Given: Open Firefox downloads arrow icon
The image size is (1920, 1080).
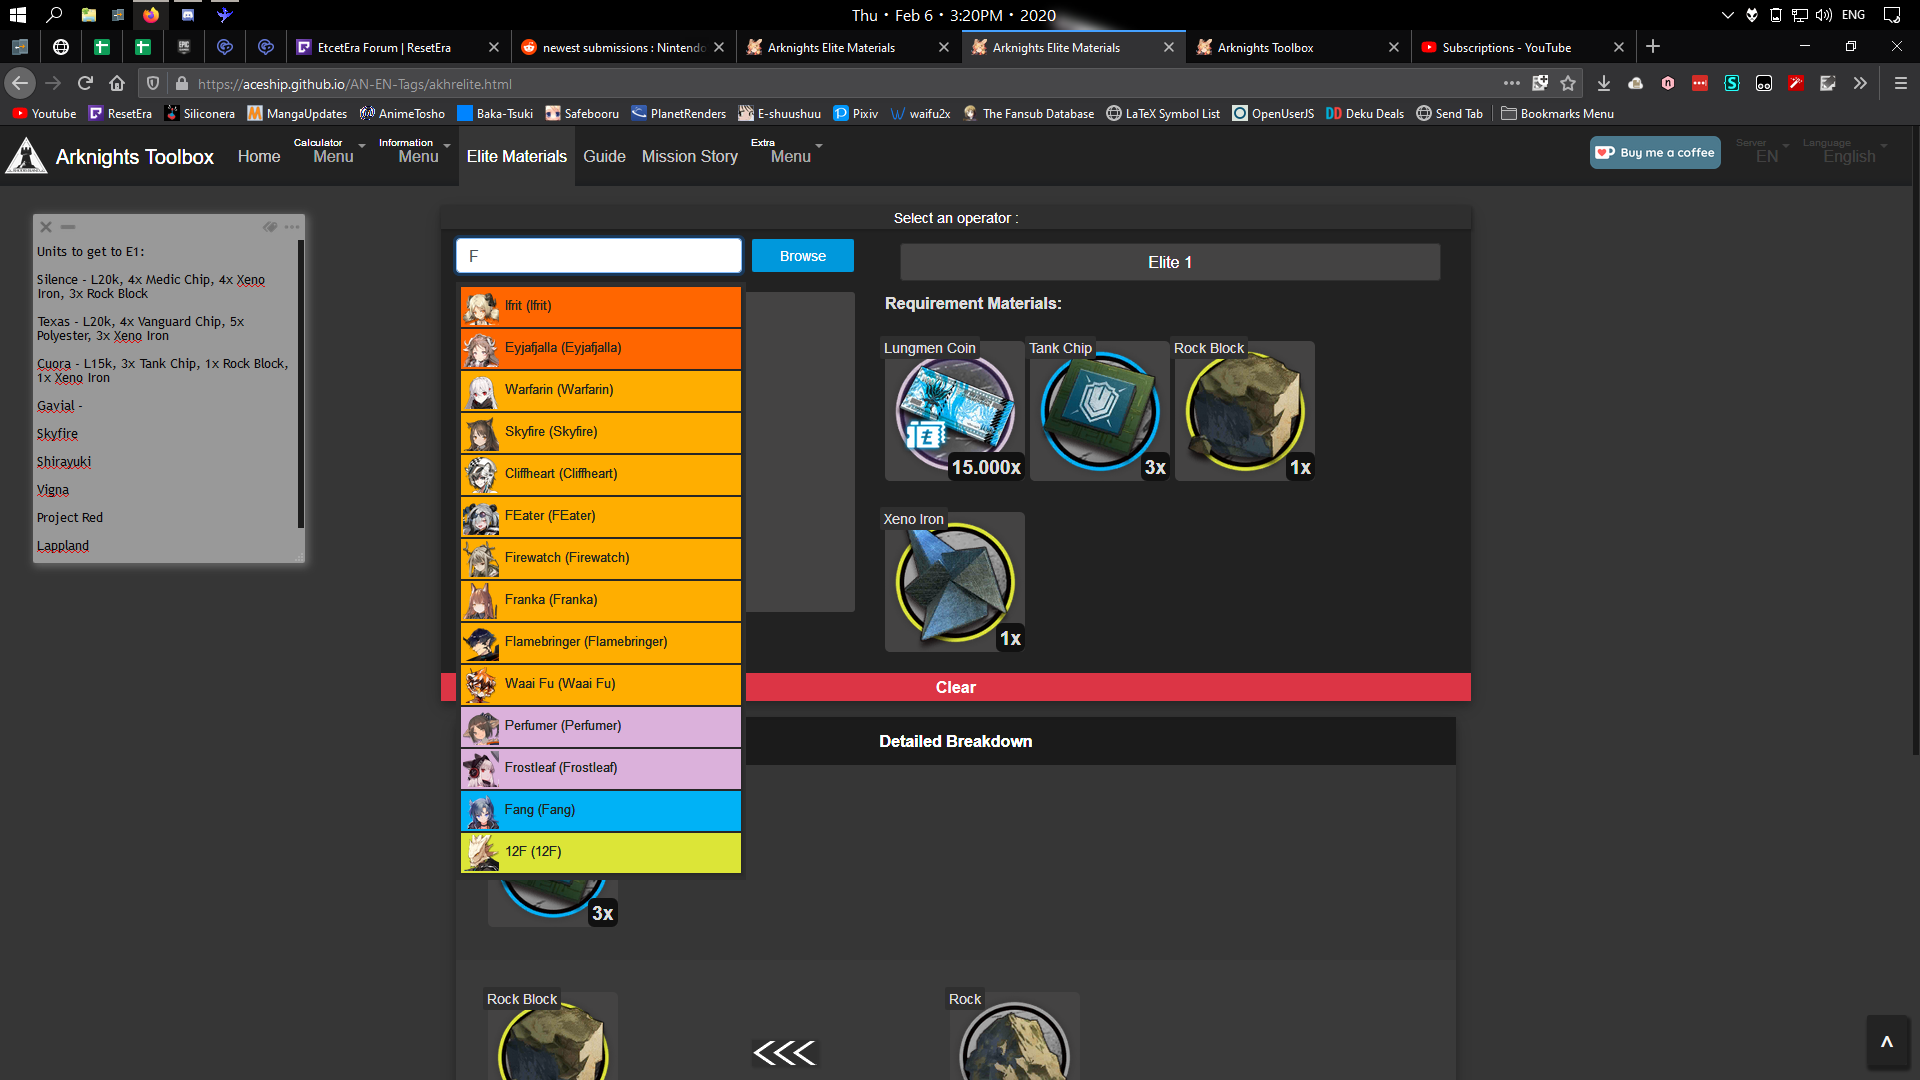Looking at the screenshot, I should pos(1604,84).
